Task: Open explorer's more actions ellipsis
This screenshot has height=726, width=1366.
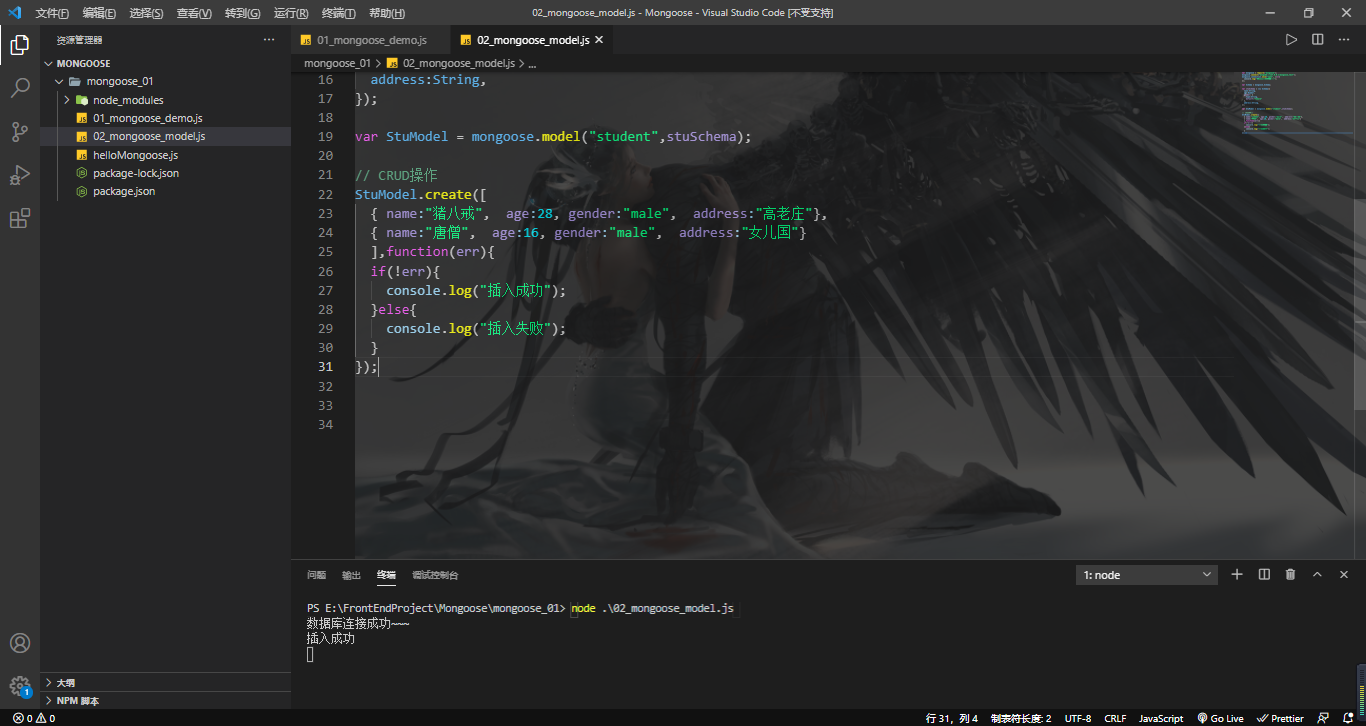Action: [269, 40]
